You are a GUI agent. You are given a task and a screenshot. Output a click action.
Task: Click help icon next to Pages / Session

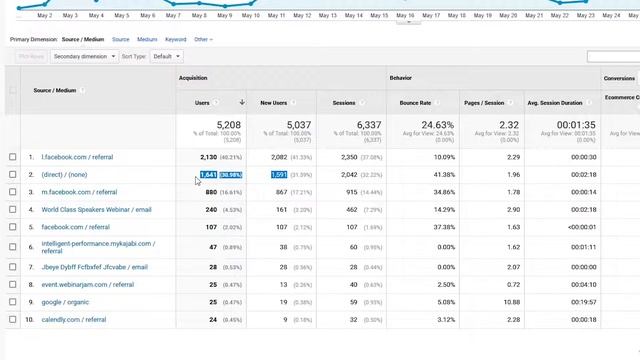[x=510, y=103]
